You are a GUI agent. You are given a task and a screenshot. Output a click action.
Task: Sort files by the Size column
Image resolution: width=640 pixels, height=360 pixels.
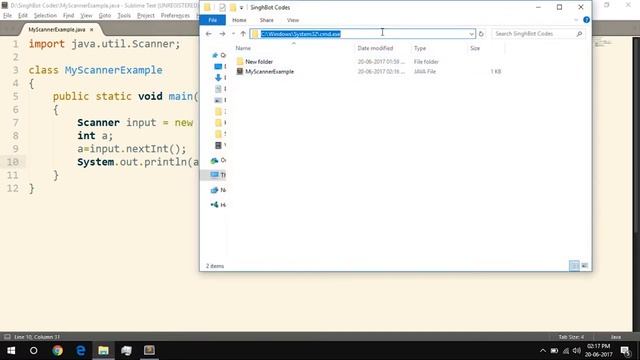(x=475, y=48)
